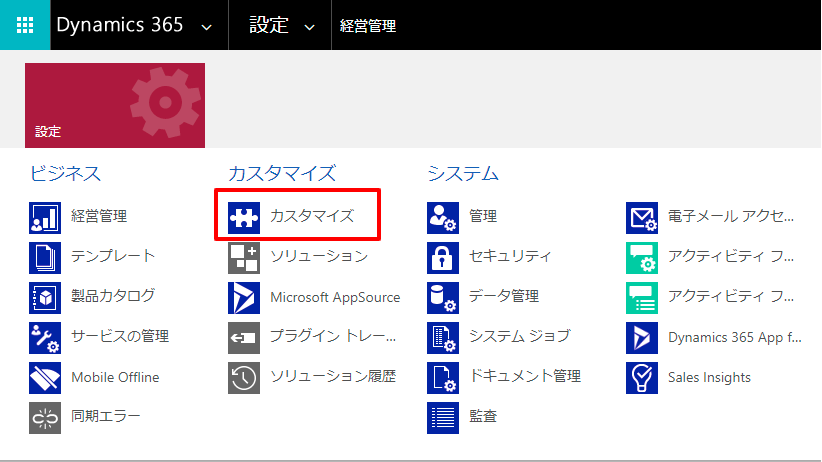This screenshot has height=462, width=822.
Task: Open the Mobile Offline link
Action: pos(115,377)
